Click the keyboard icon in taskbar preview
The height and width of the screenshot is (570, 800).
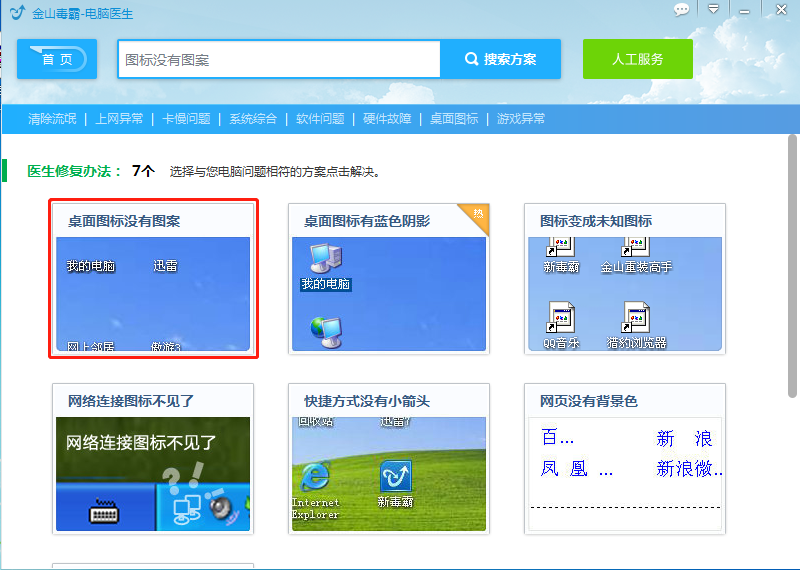104,511
